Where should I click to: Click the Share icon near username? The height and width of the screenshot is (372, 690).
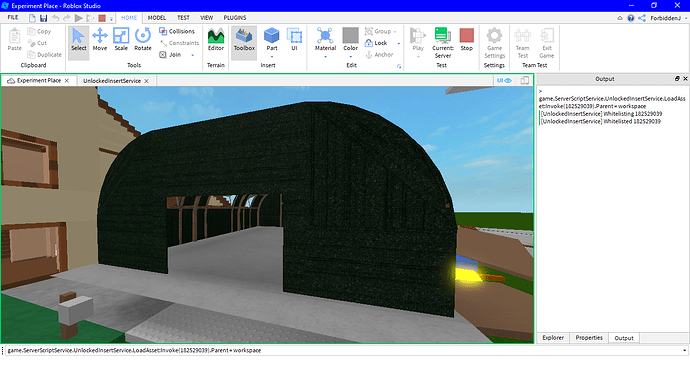[642, 18]
